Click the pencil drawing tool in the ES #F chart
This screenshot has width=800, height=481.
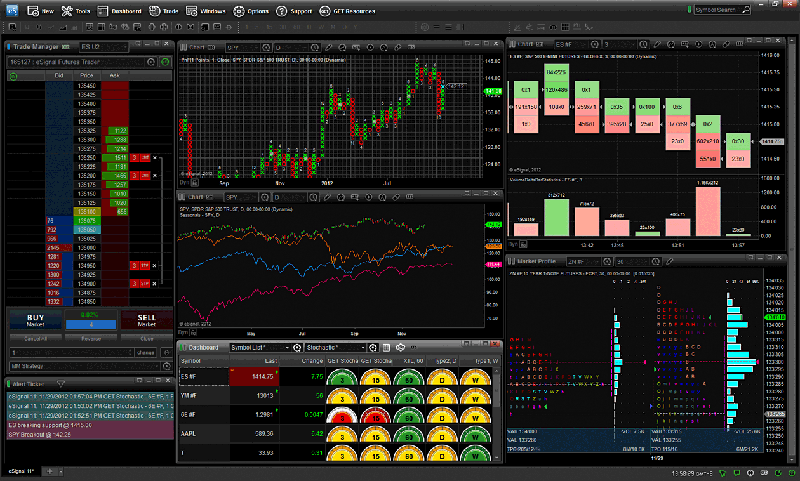657,44
